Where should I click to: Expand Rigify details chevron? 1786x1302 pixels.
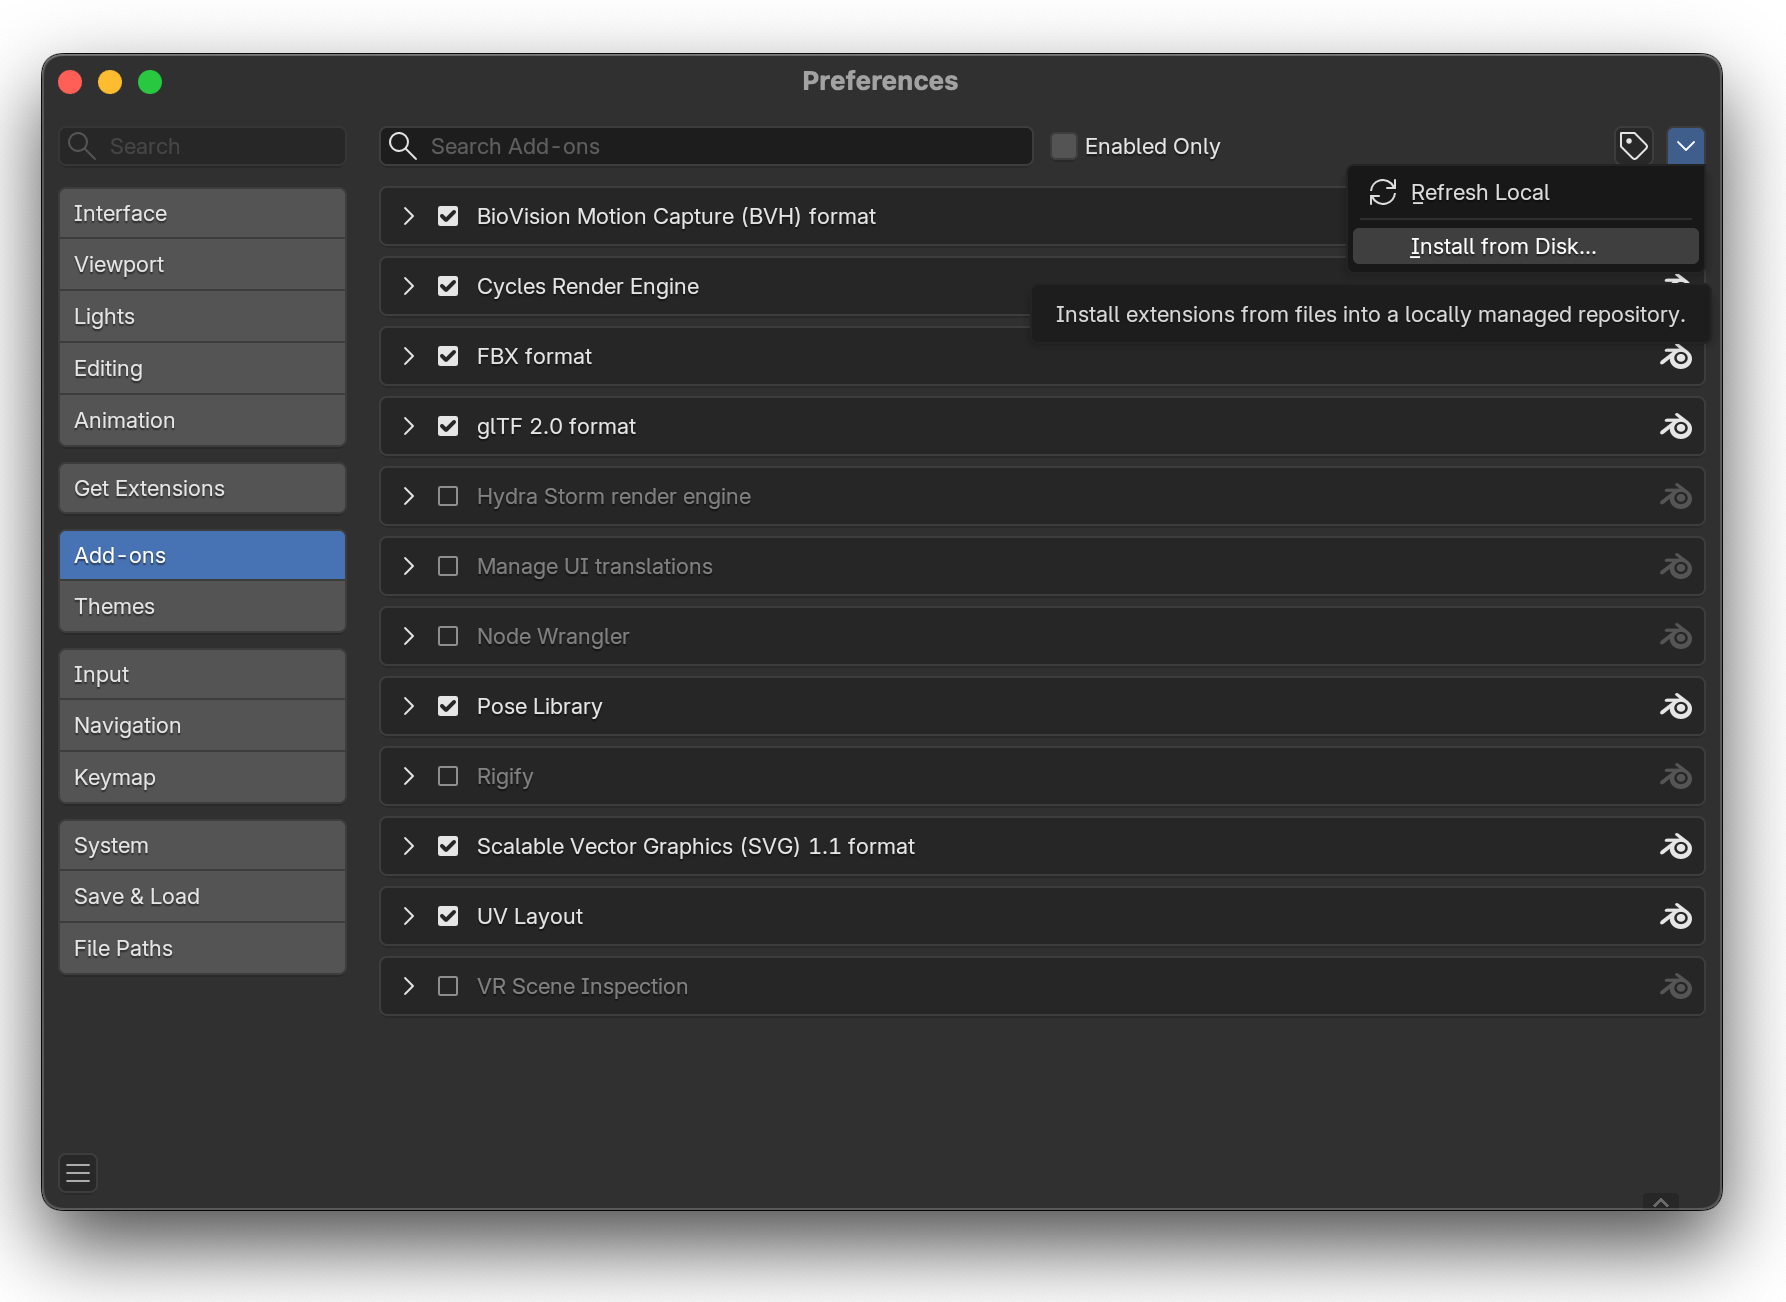coord(408,776)
